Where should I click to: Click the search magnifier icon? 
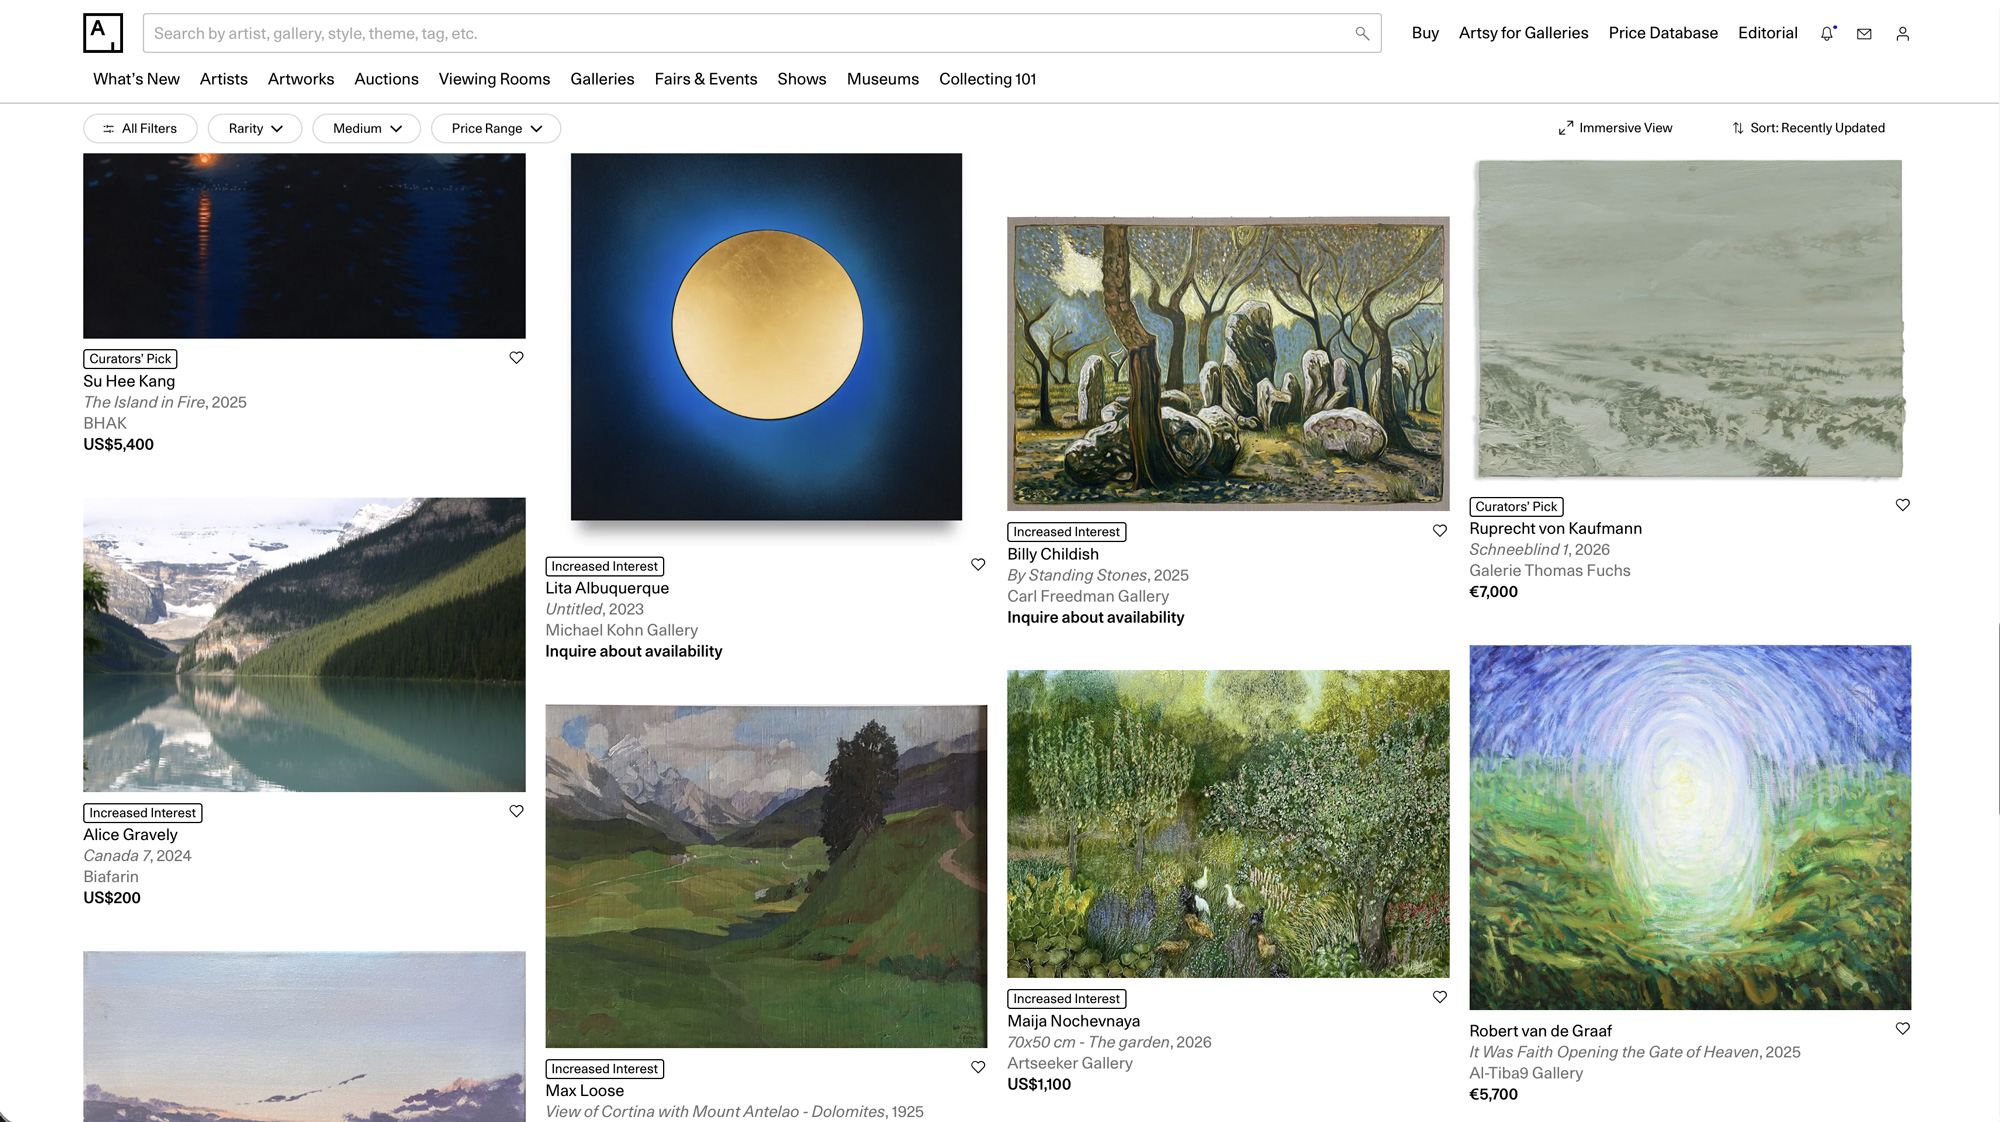[x=1362, y=33]
